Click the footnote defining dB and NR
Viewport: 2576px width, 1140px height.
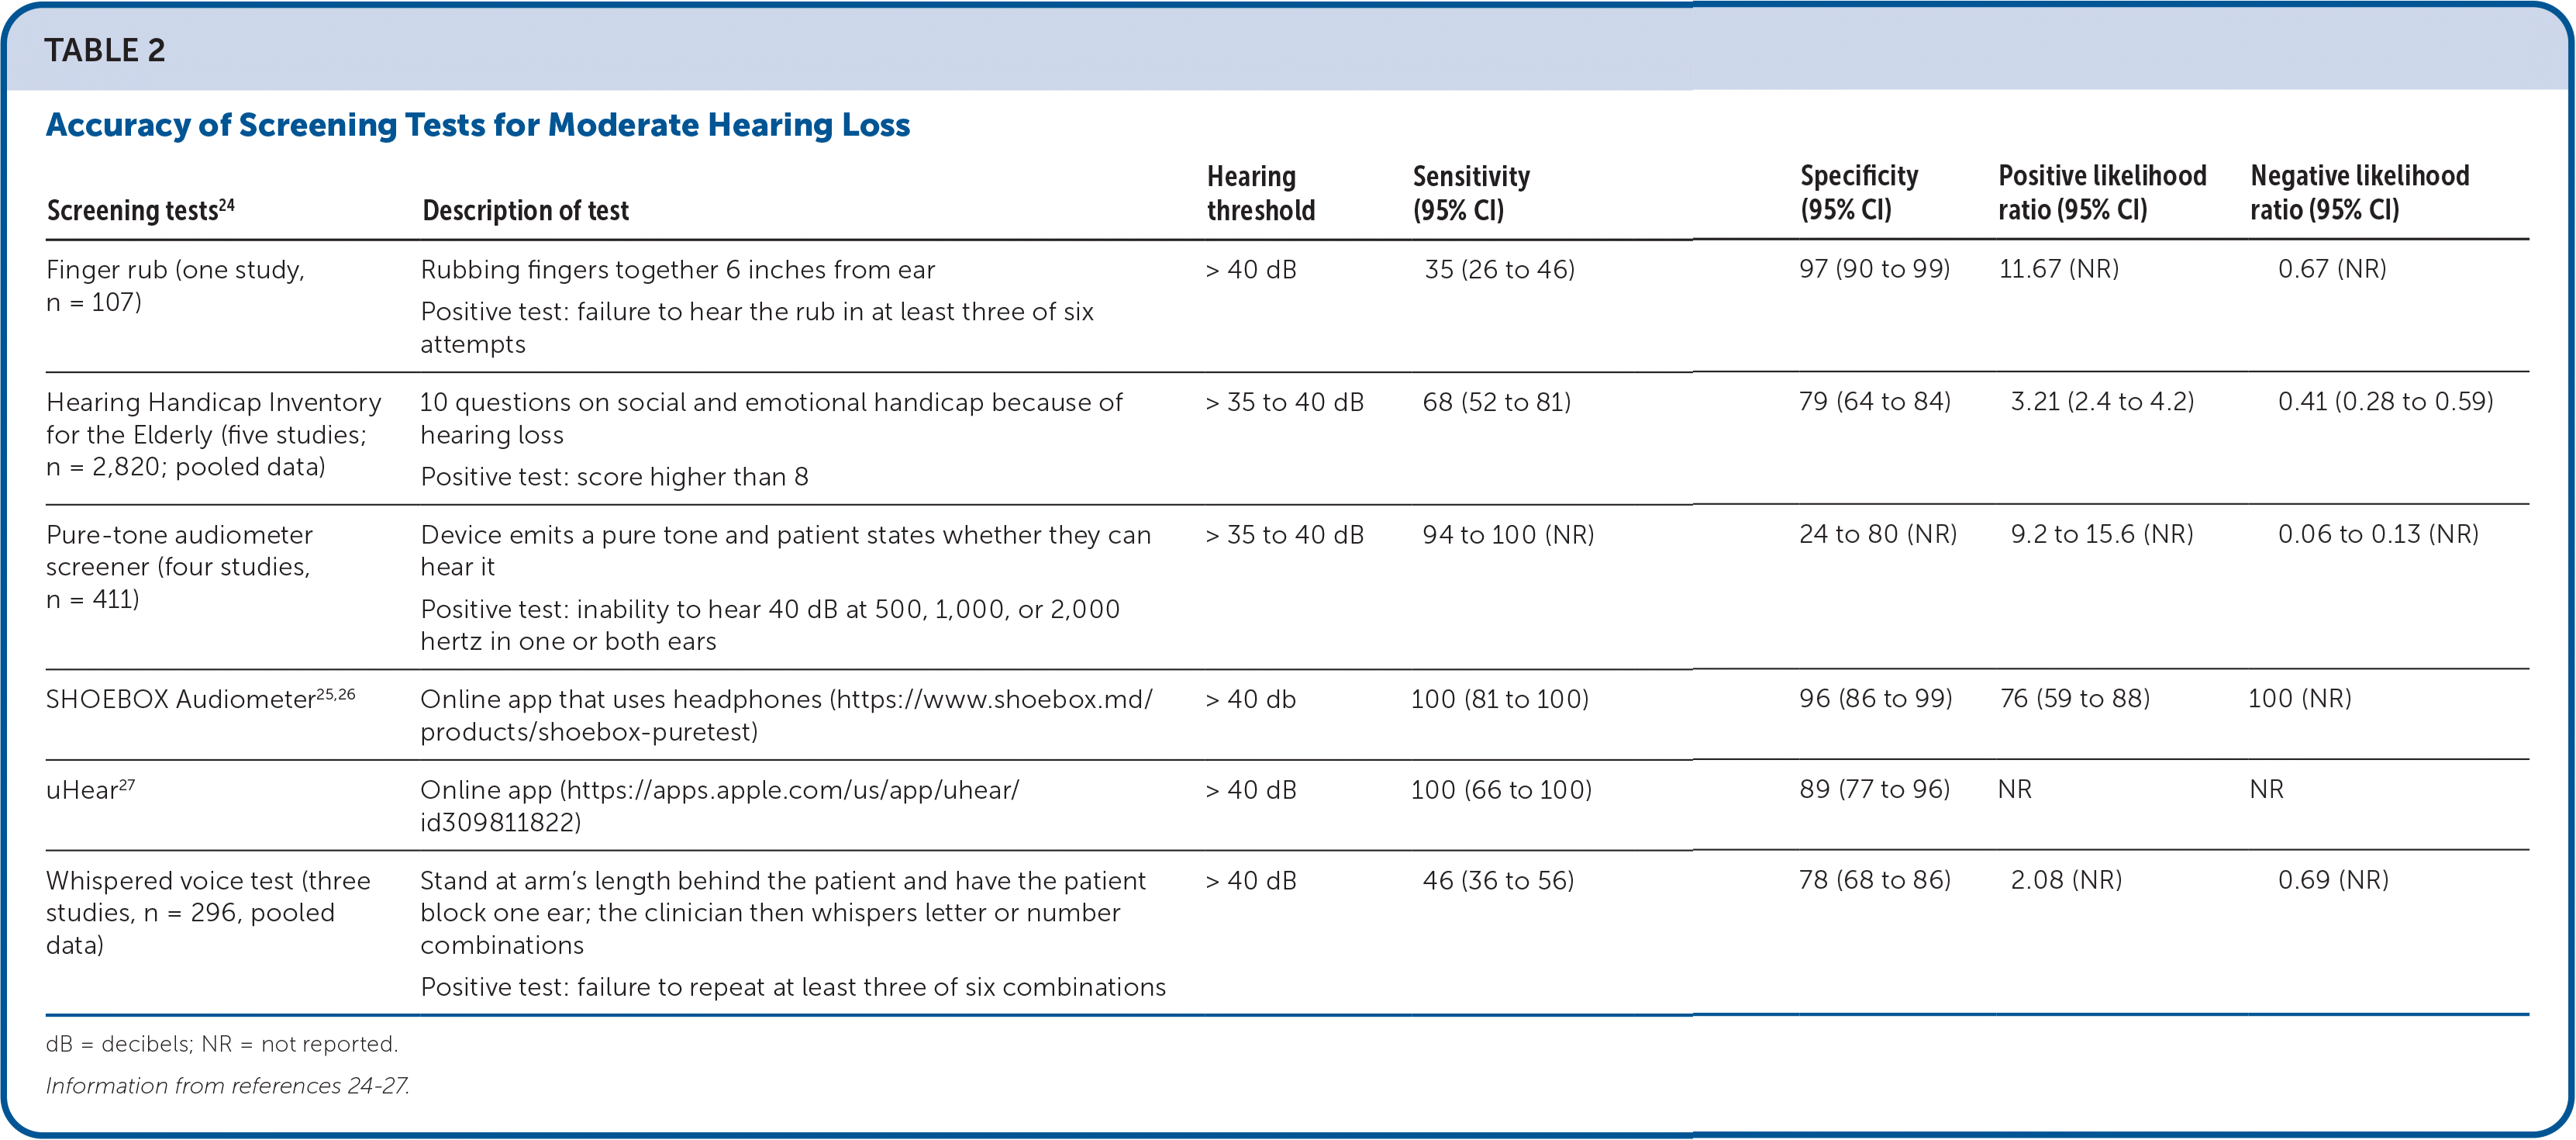tap(222, 1044)
